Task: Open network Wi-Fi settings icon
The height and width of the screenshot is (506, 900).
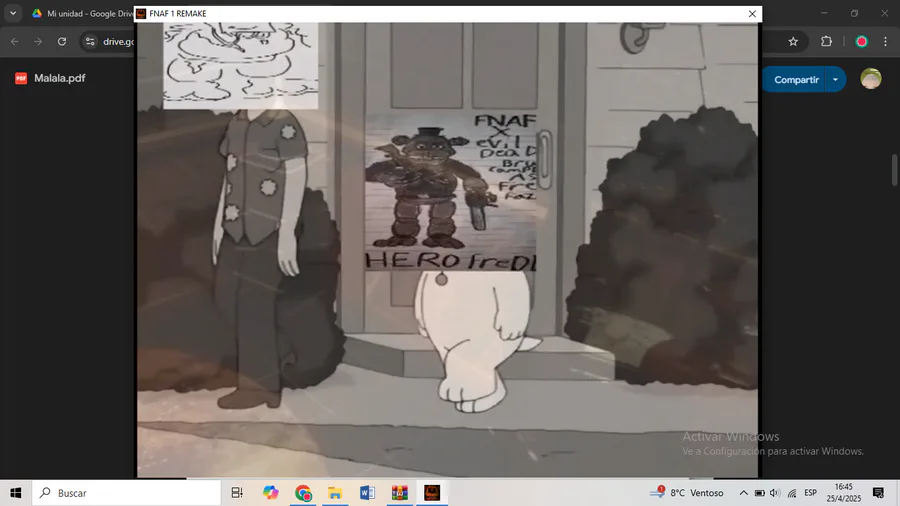Action: 792,493
